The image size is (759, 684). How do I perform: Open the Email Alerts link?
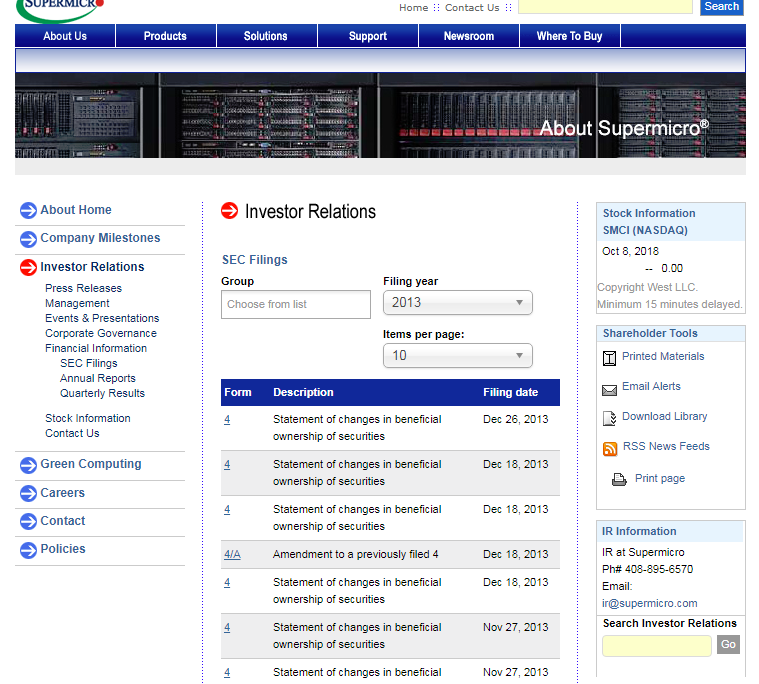(x=651, y=386)
